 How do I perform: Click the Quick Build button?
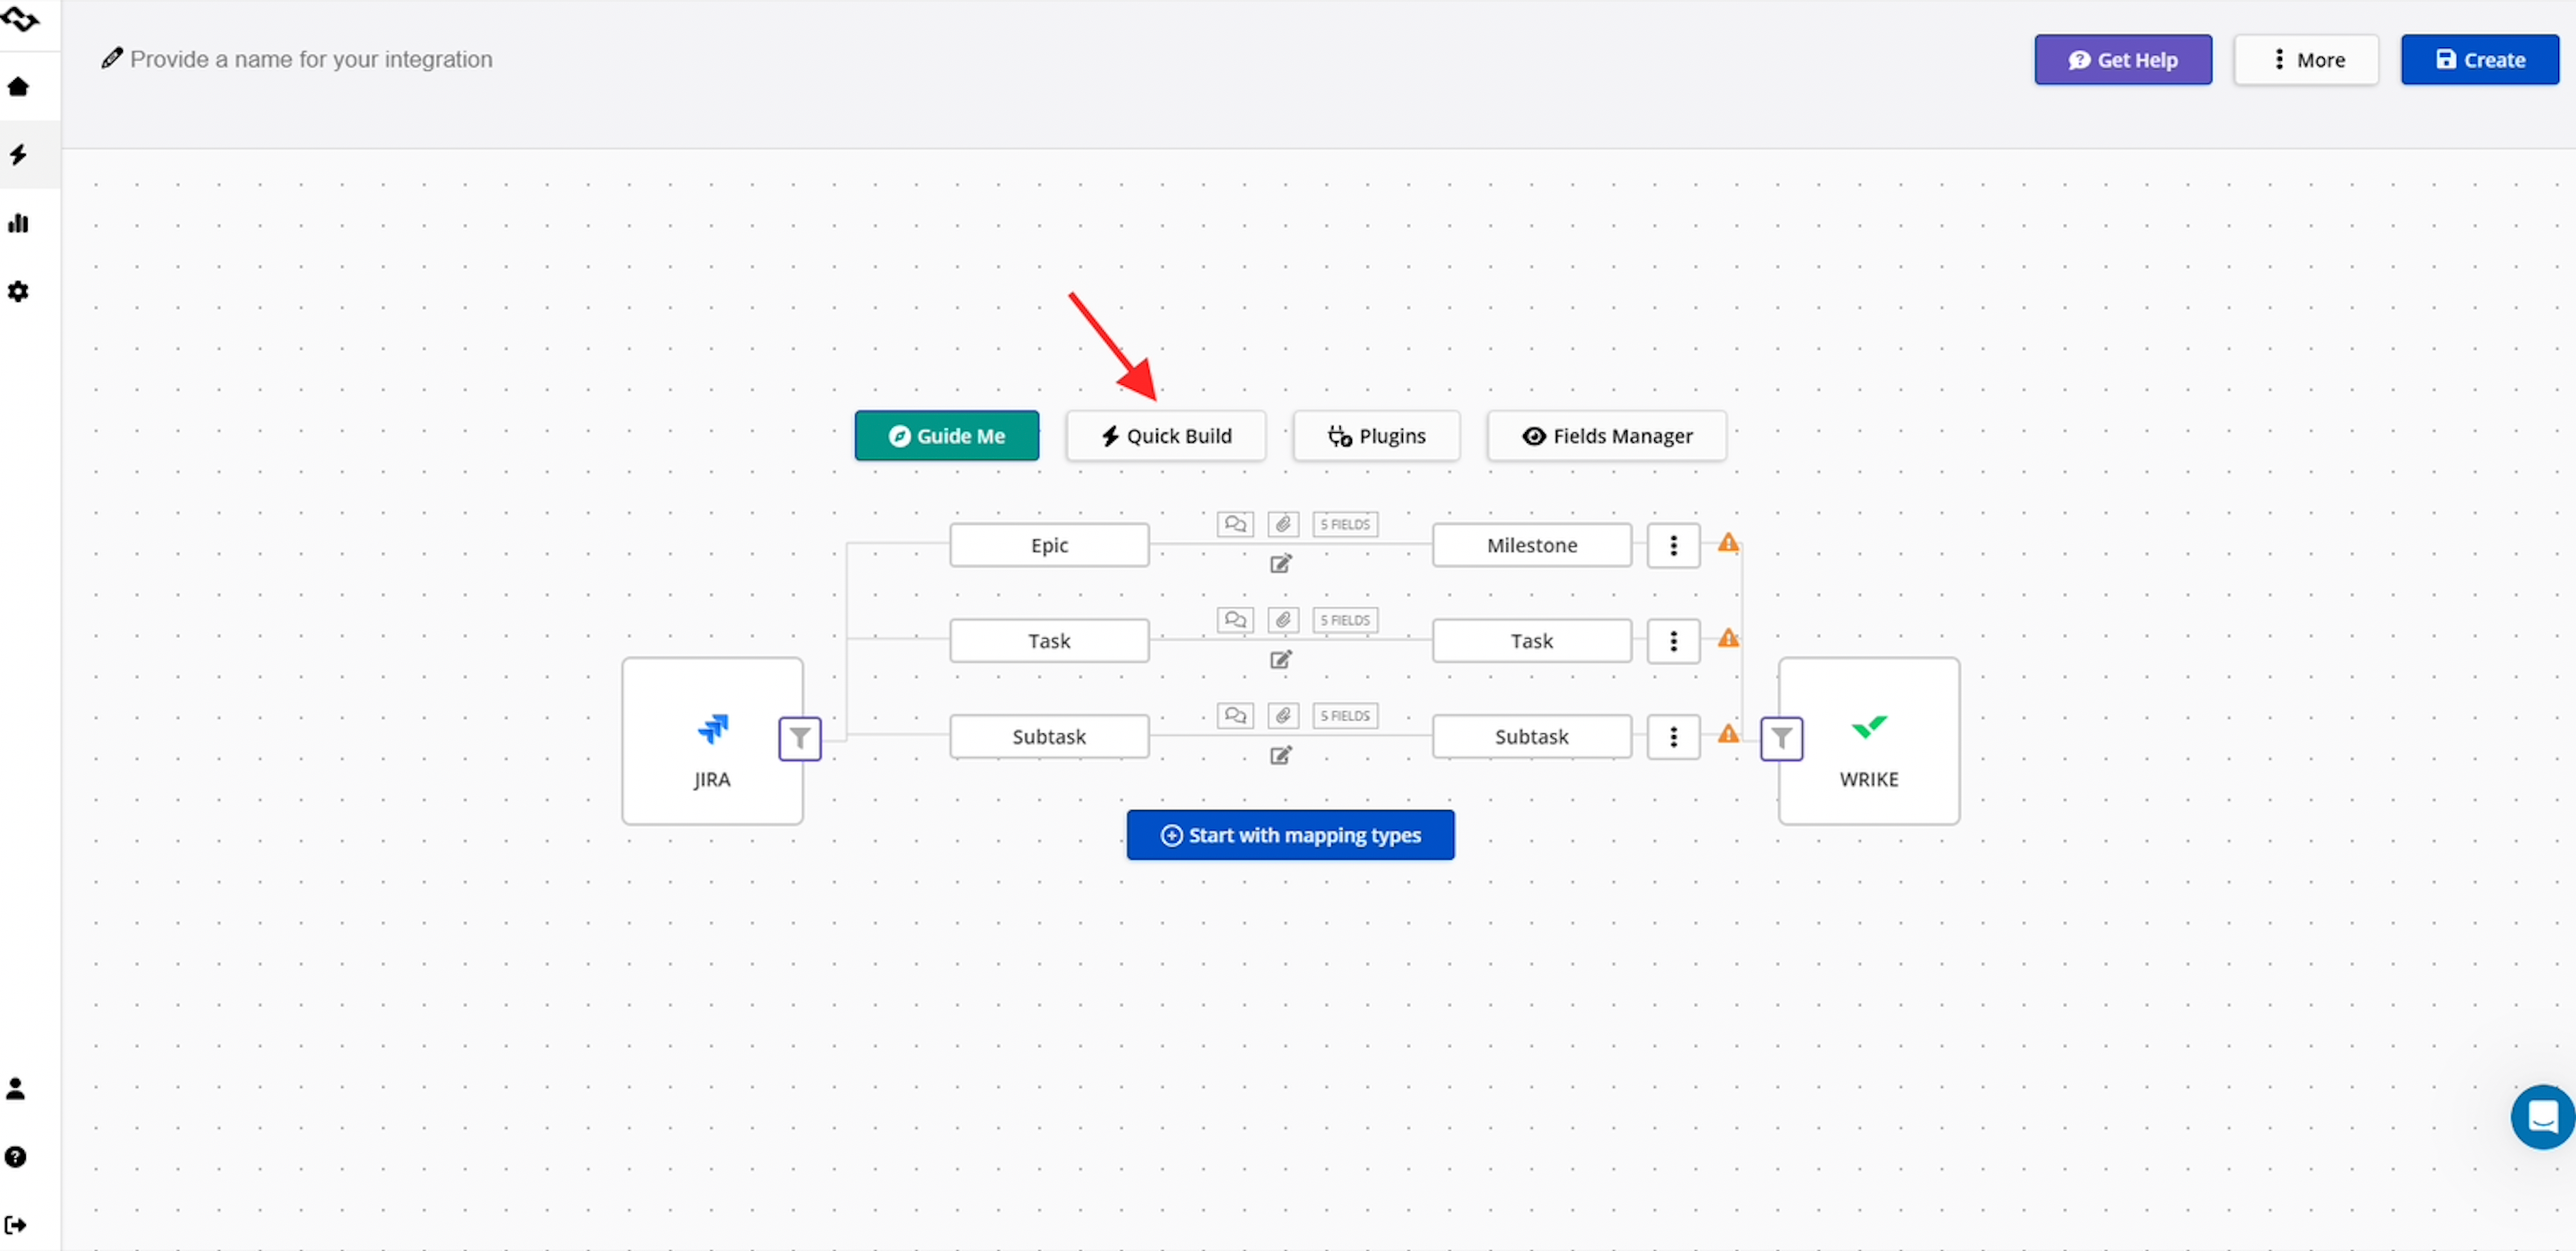click(1166, 436)
